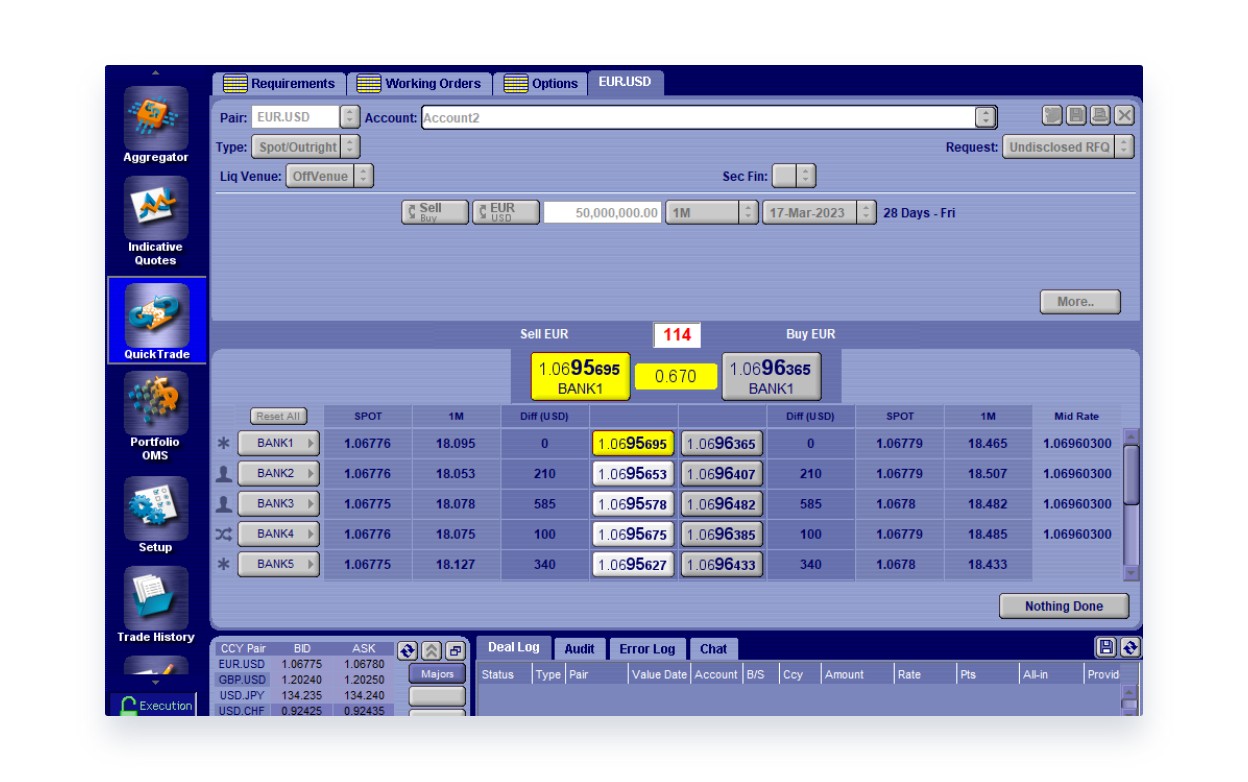Click the asterisk icon beside BANK5
The image size is (1248, 782).
pyautogui.click(x=224, y=564)
